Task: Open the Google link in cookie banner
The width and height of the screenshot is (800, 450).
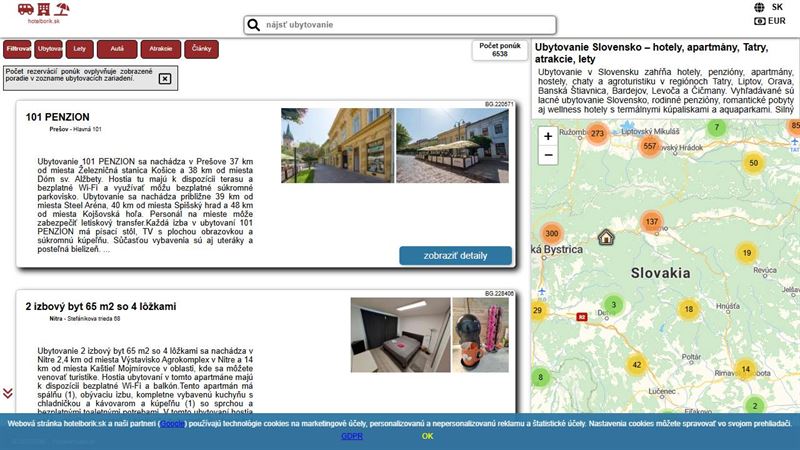Action: 172,423
